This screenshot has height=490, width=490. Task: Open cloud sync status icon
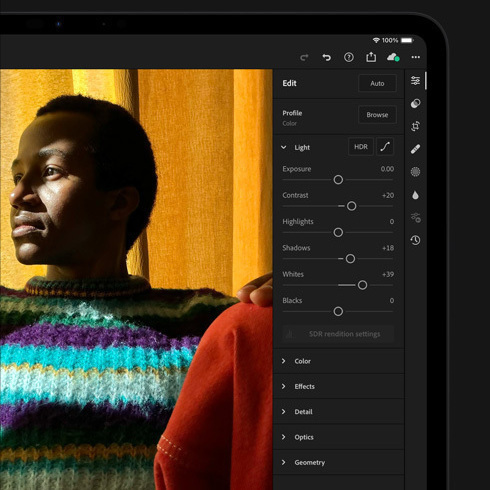(393, 57)
